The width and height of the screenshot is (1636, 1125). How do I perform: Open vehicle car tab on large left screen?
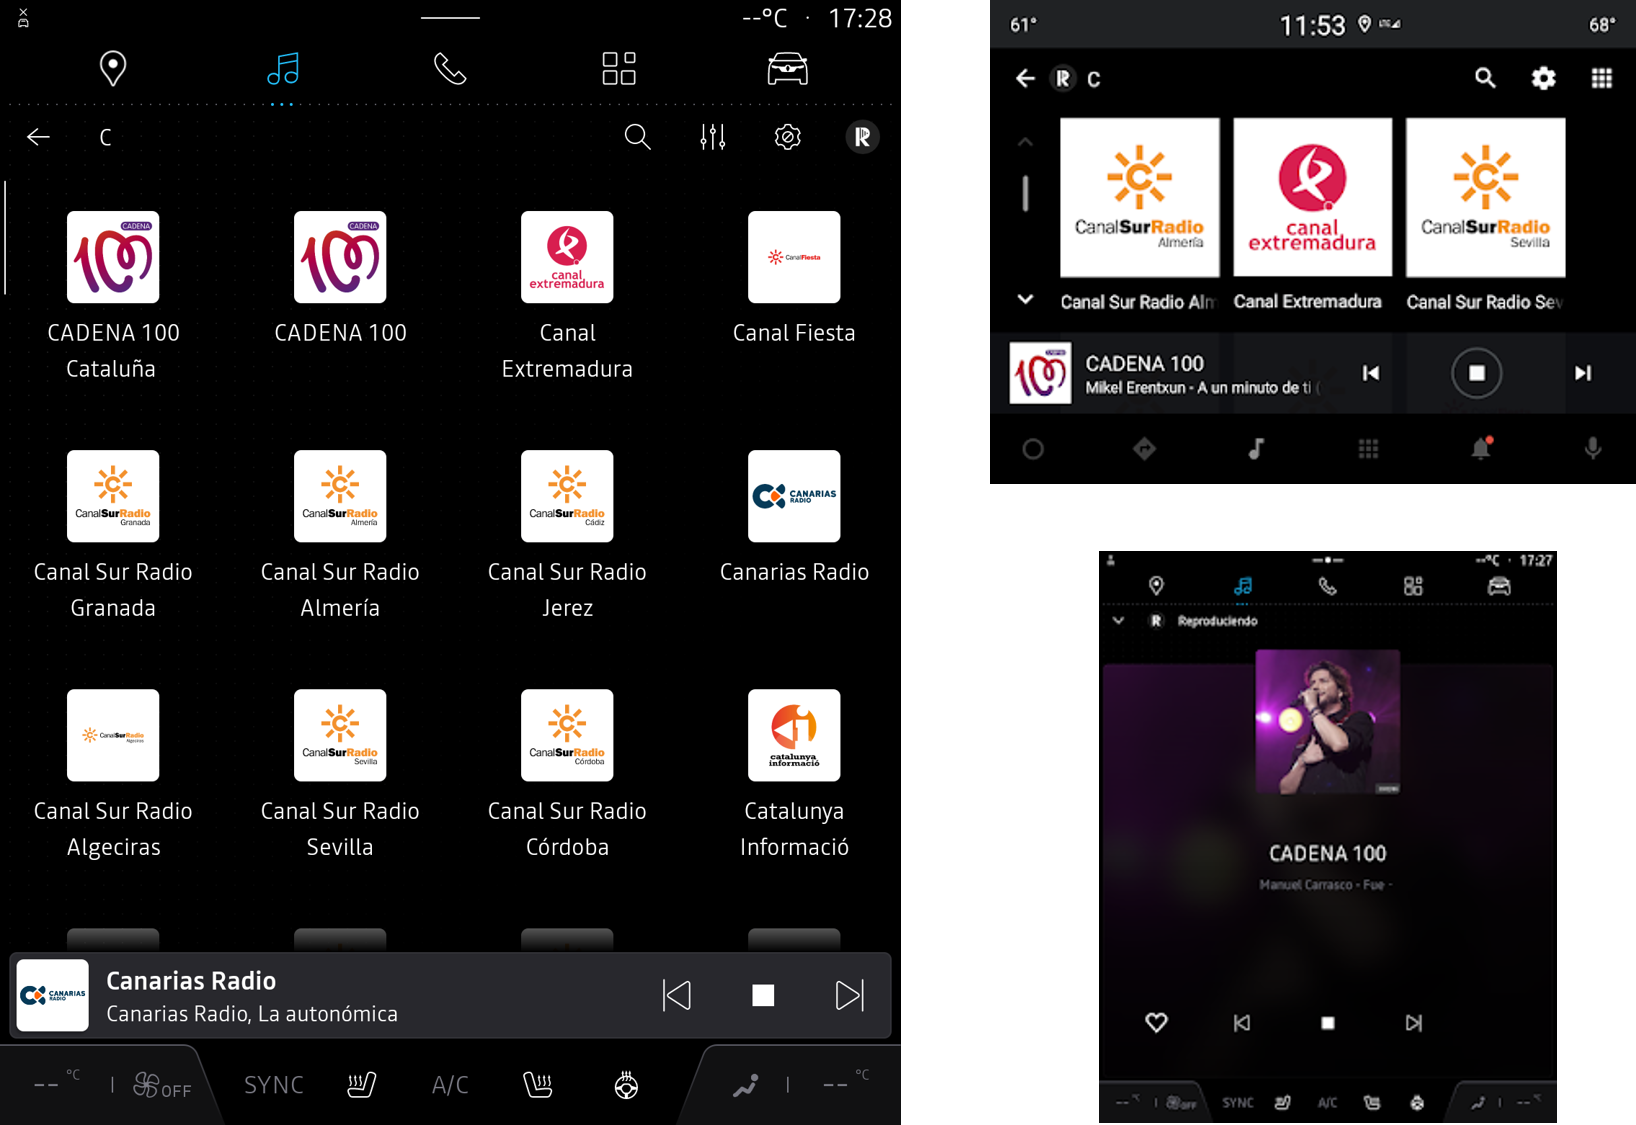pos(787,68)
